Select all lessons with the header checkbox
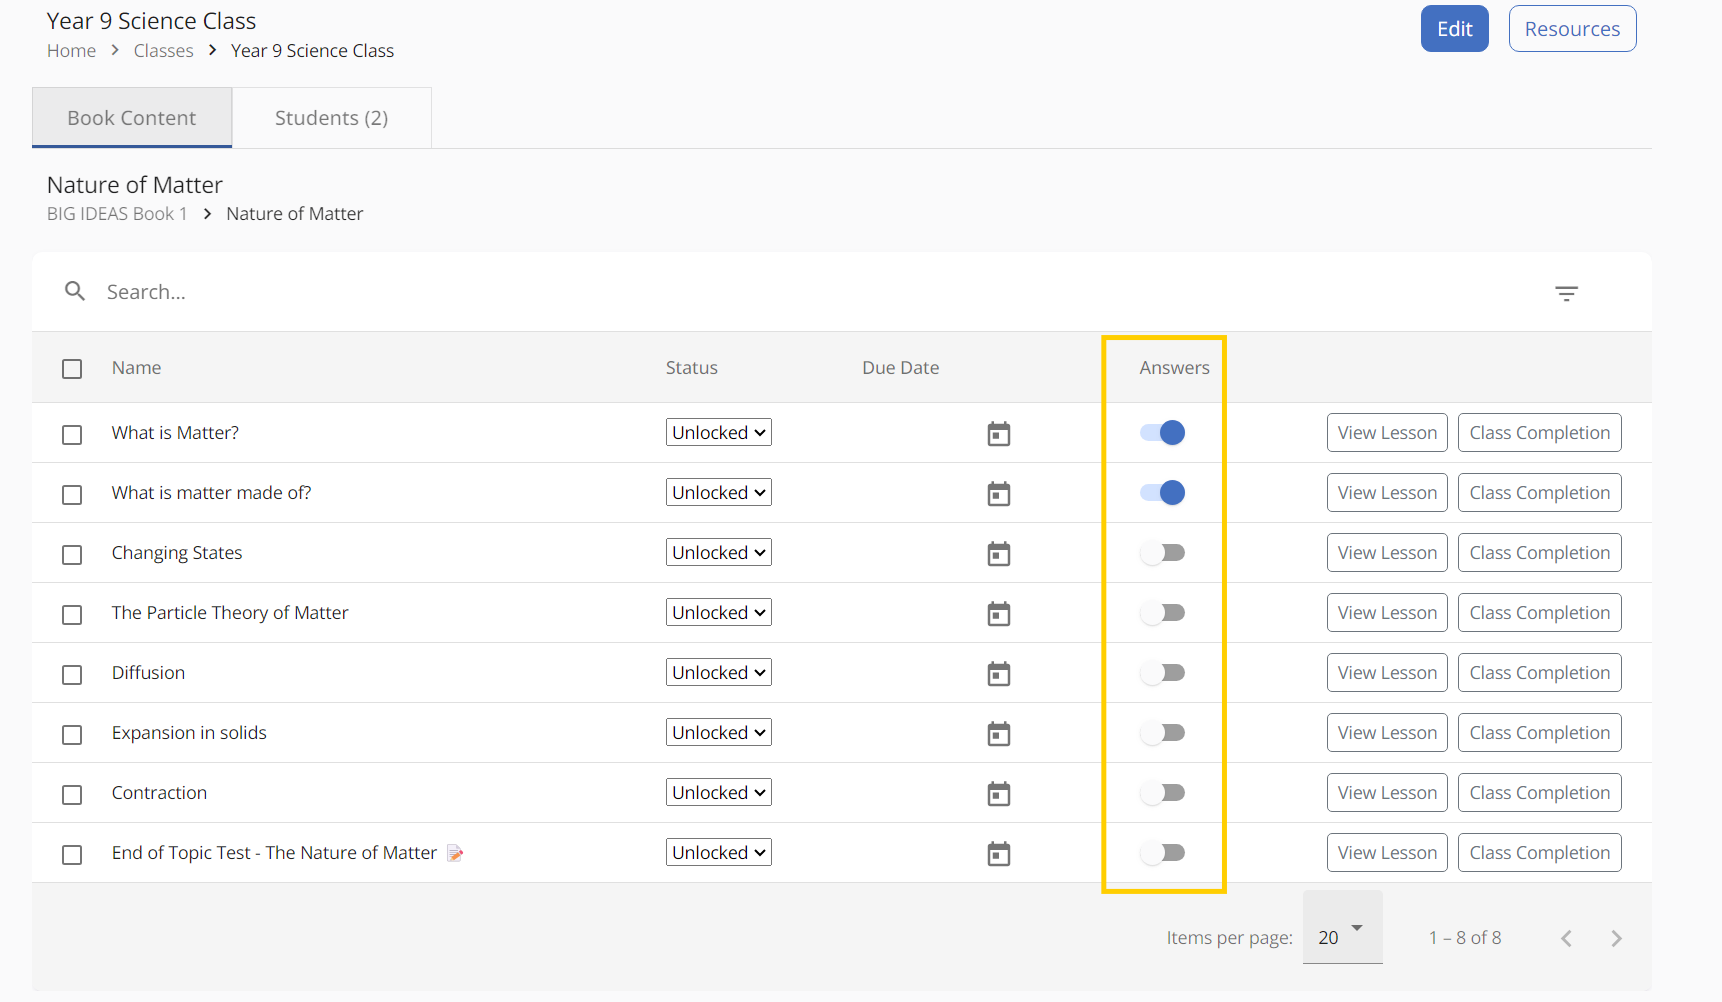The width and height of the screenshot is (1722, 1002). pos(72,369)
